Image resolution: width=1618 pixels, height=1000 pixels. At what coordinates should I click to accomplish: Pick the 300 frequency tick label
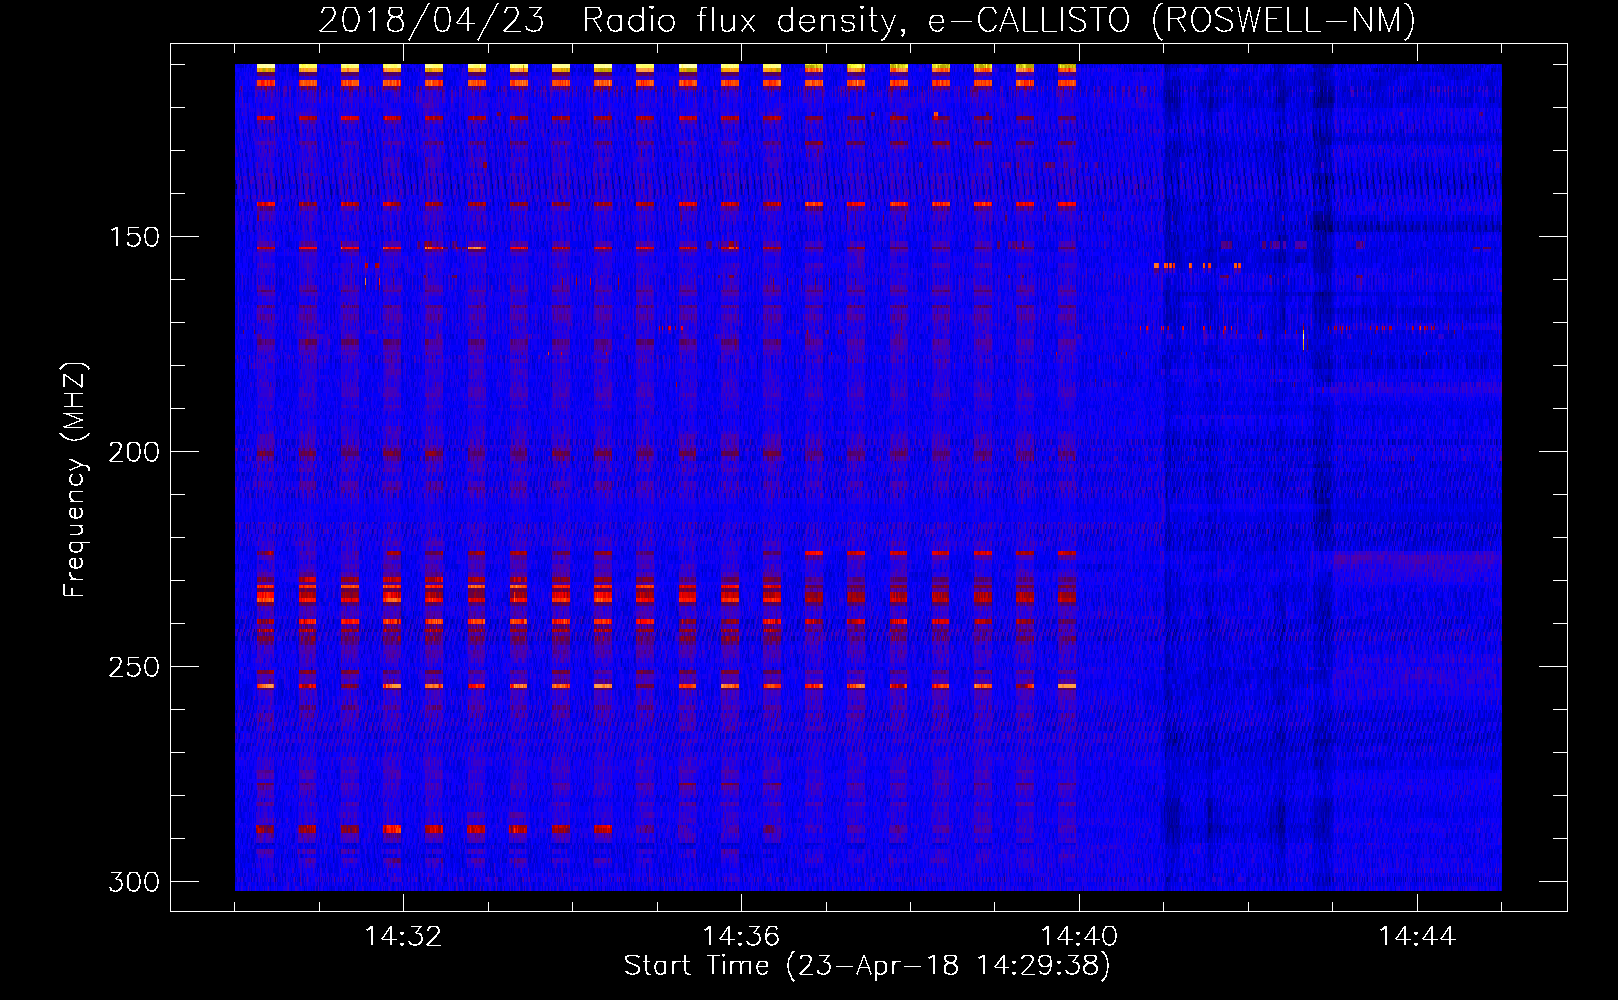point(133,882)
